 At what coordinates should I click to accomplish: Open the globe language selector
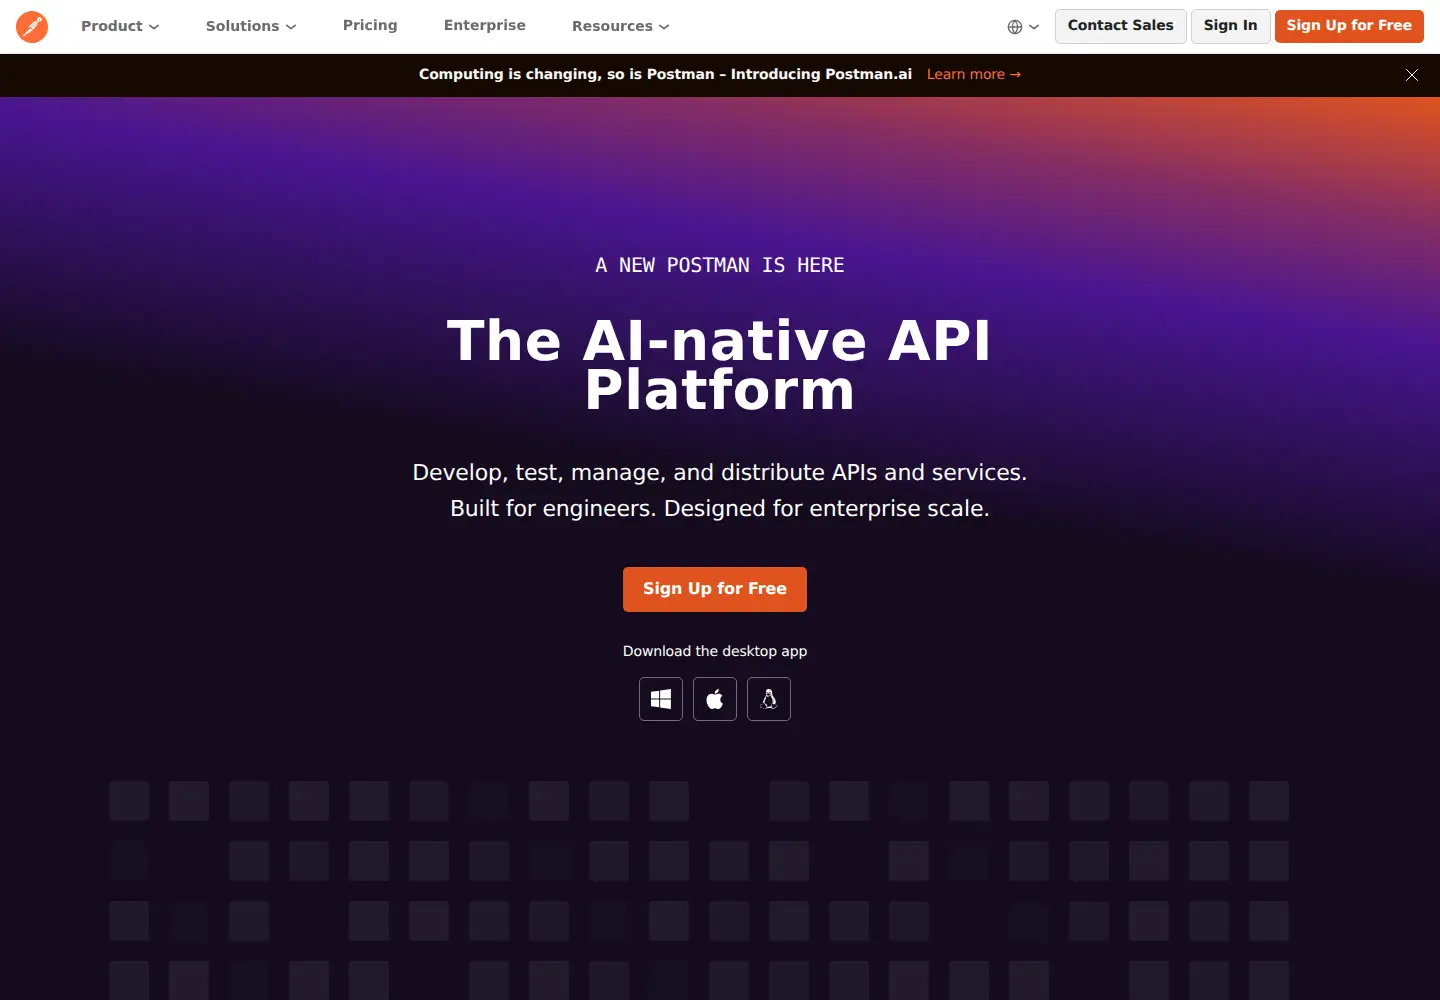pos(1023,27)
